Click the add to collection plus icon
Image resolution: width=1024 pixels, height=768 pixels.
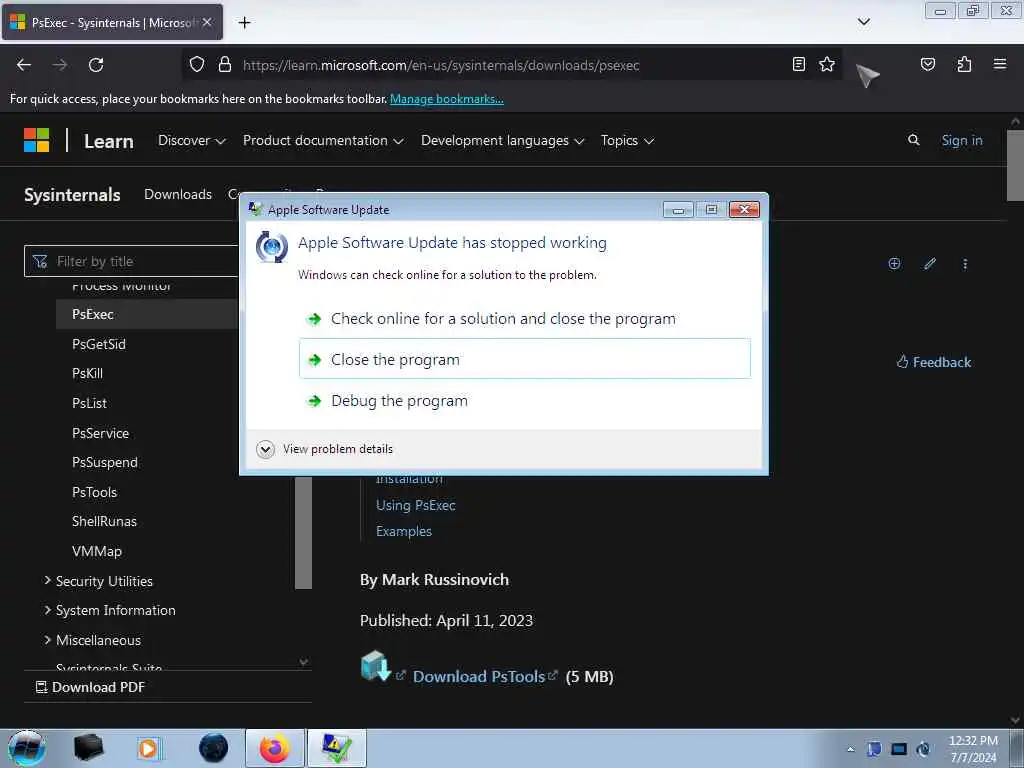click(894, 263)
